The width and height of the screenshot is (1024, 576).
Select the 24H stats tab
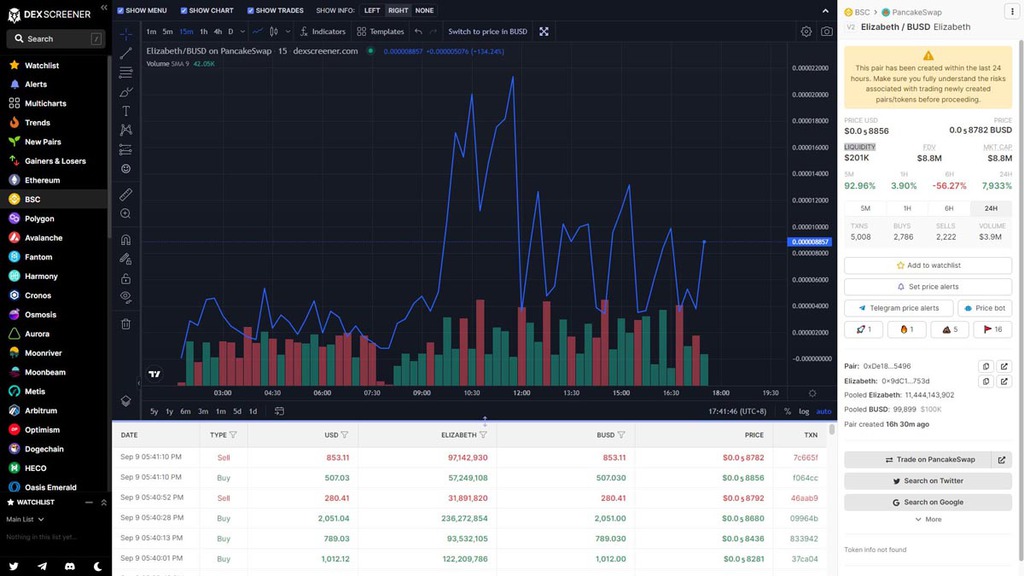[991, 208]
